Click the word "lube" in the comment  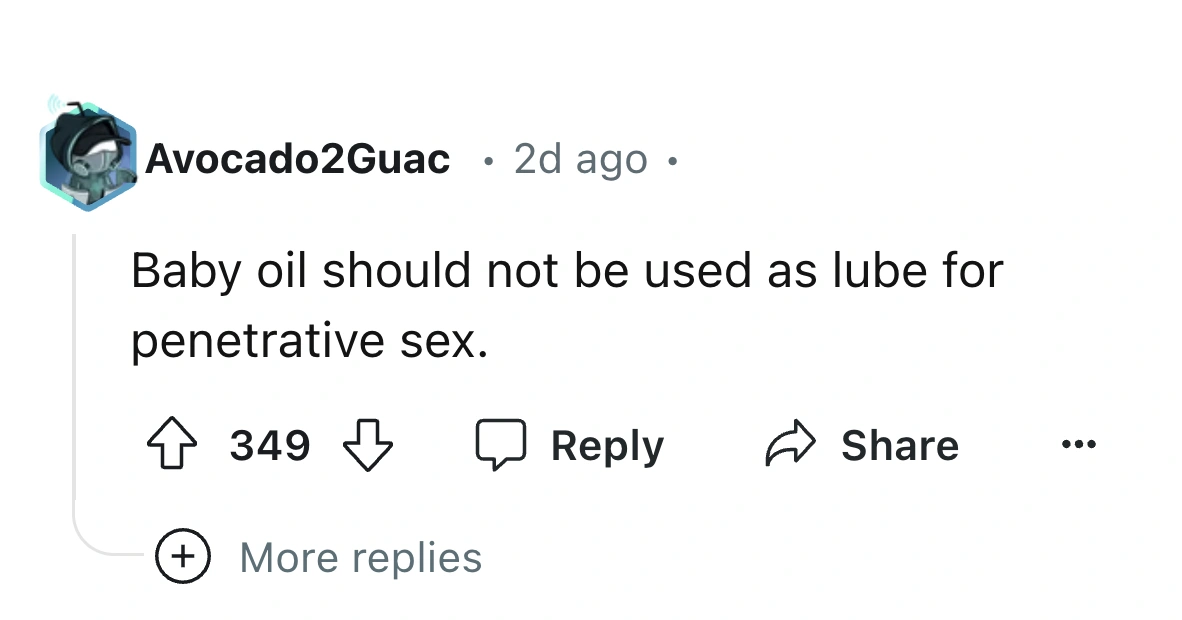point(869,271)
